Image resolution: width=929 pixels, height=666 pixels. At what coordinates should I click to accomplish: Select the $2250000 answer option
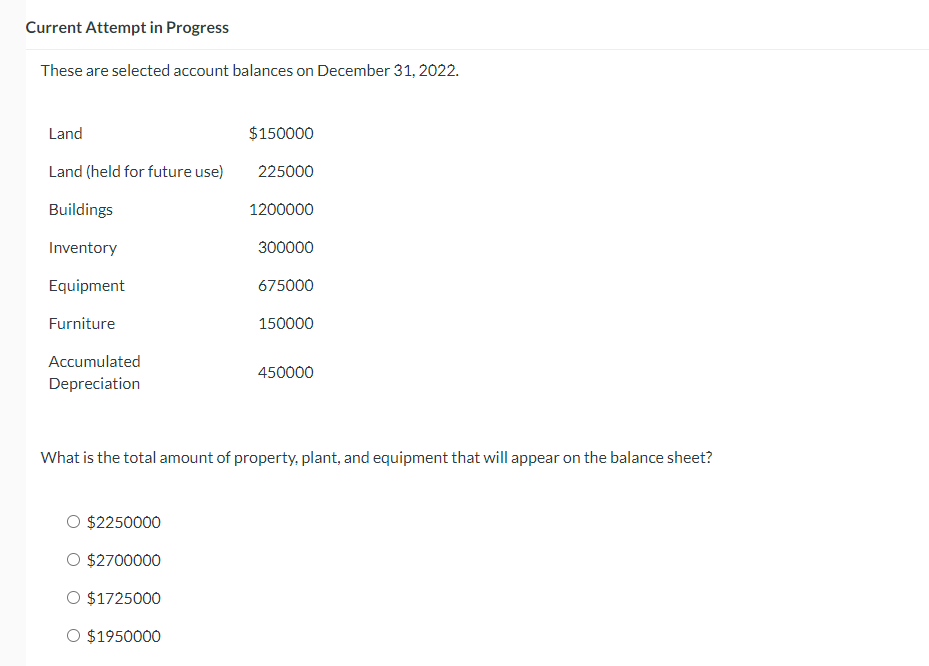[x=73, y=521]
